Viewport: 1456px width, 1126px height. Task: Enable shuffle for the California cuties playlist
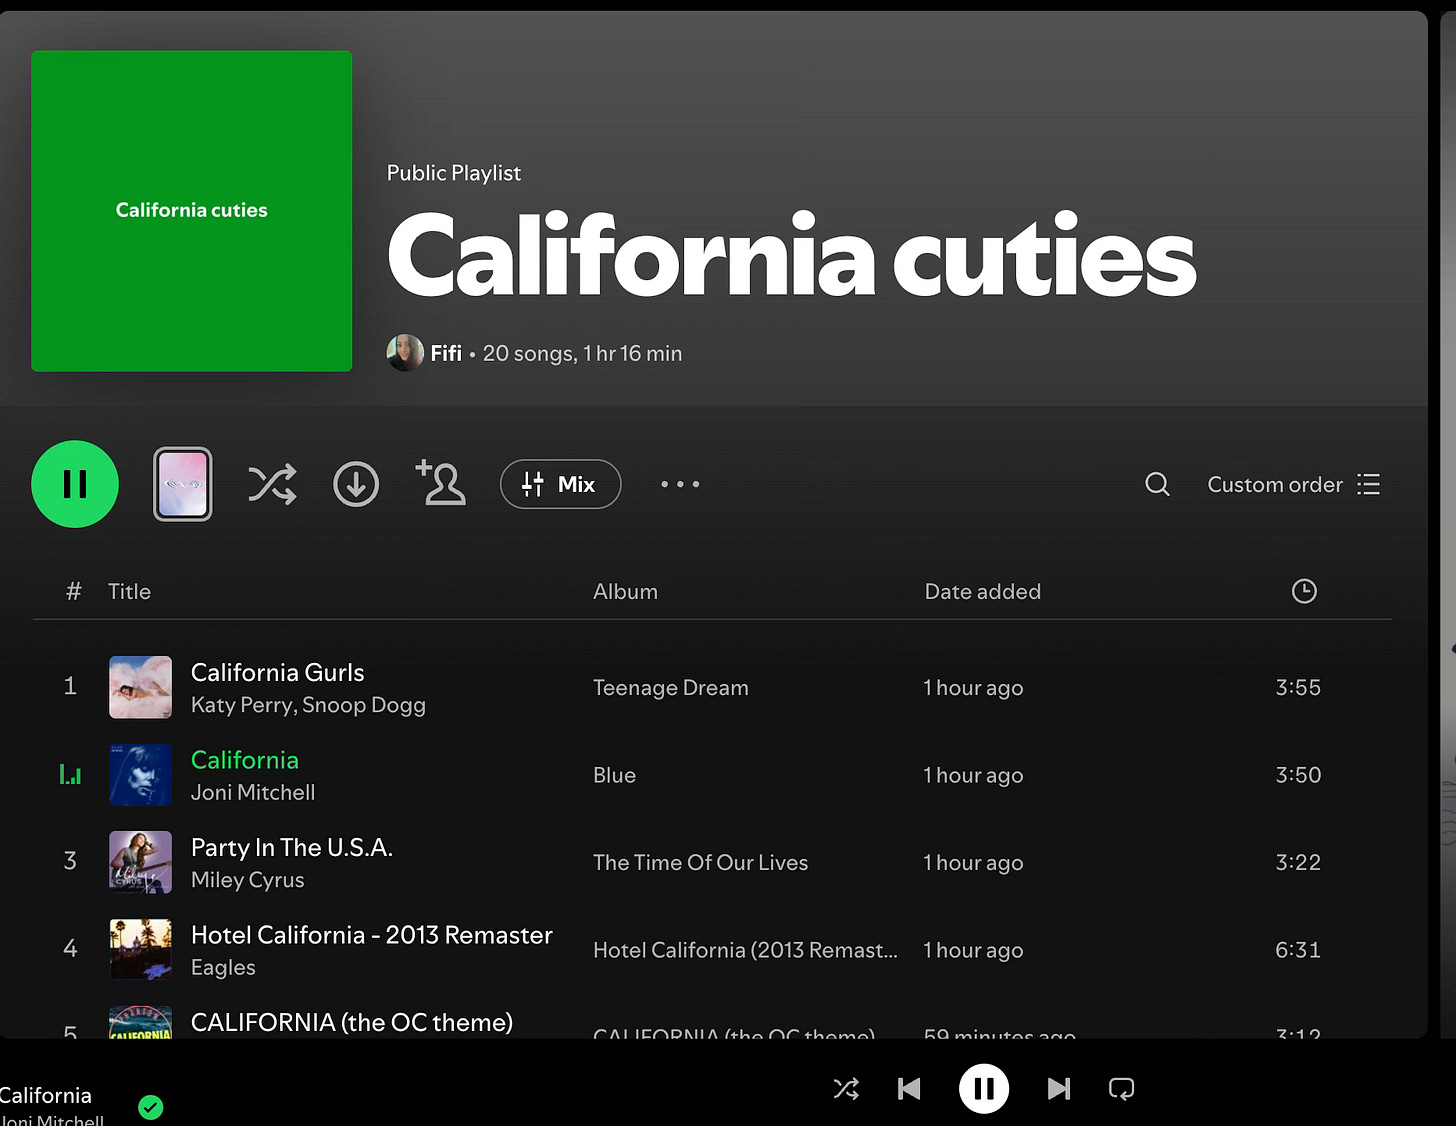click(x=272, y=484)
